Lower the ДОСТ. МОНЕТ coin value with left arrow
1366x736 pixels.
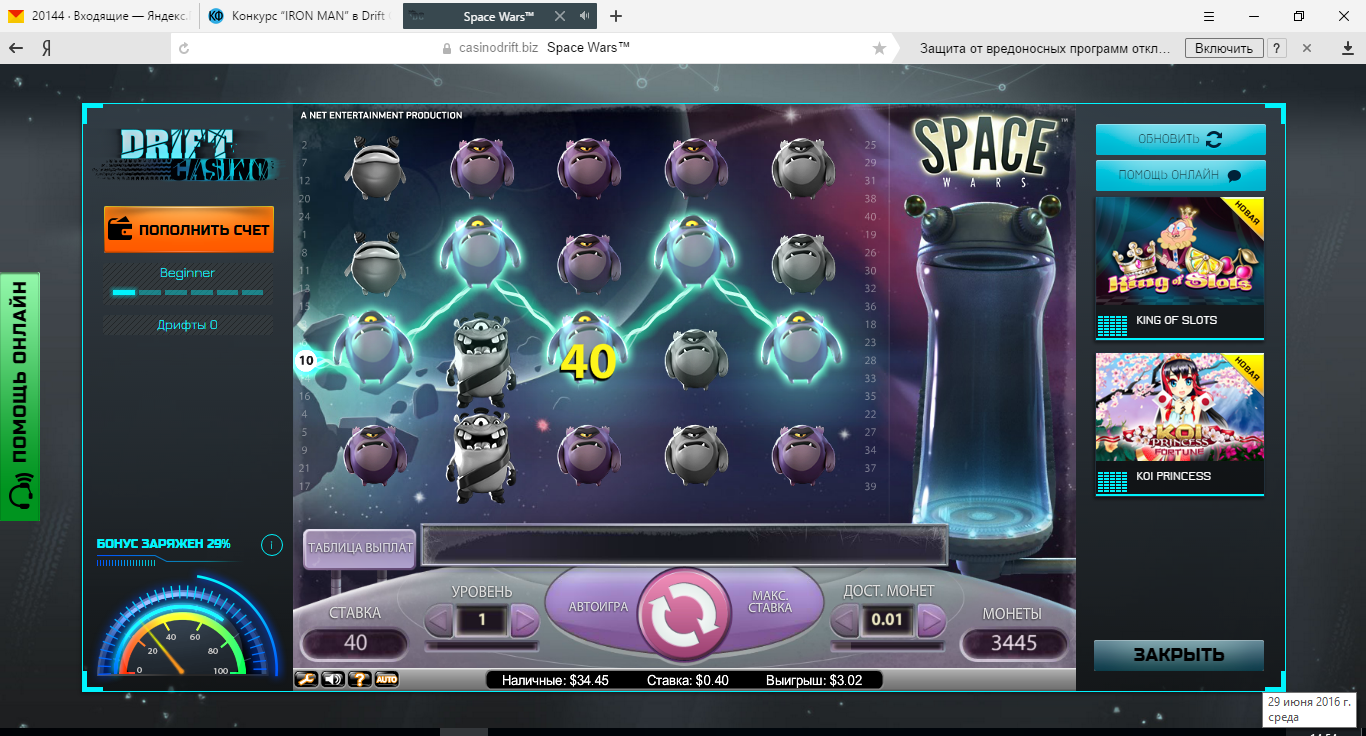pyautogui.click(x=845, y=621)
